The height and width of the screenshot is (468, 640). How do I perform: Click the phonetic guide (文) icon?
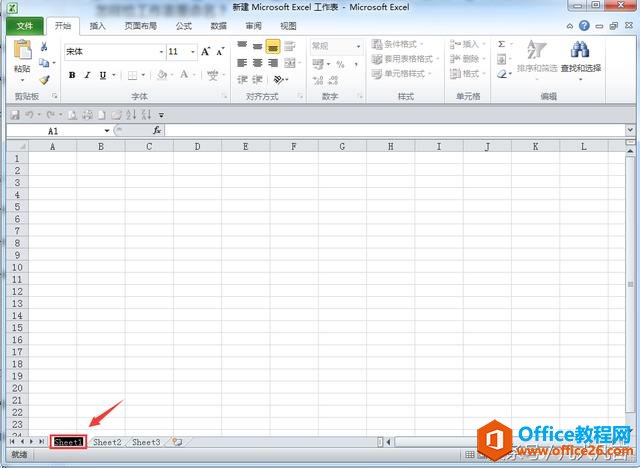[x=213, y=75]
